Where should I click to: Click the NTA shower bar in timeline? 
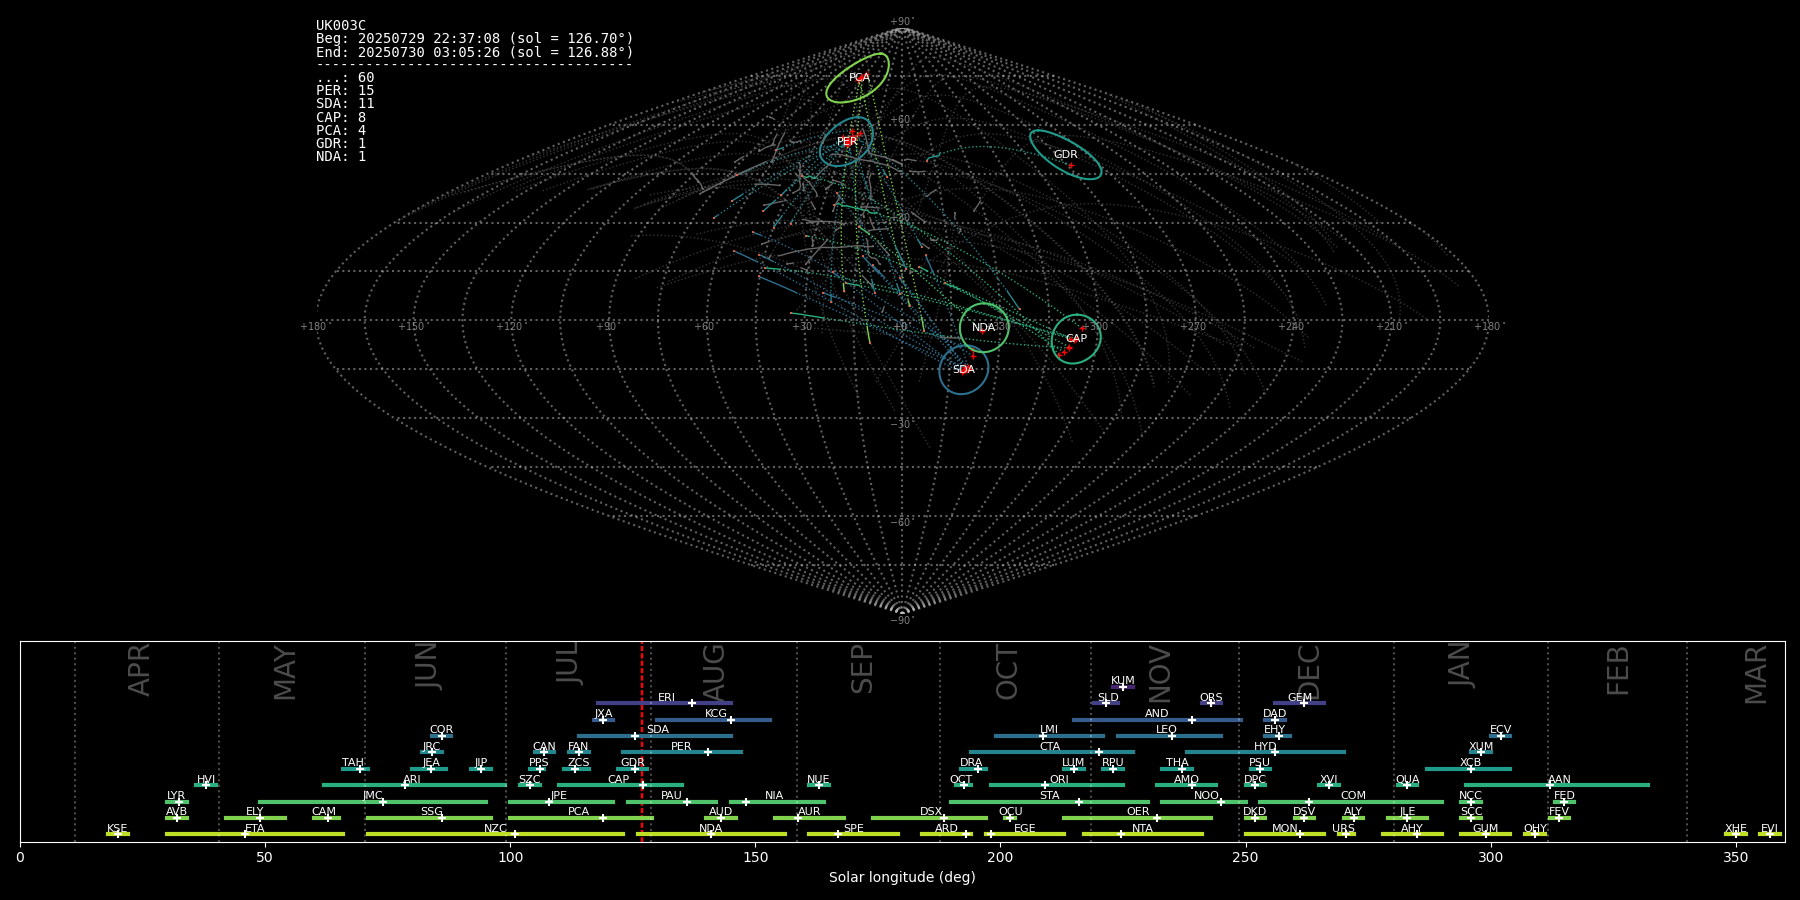pyautogui.click(x=1142, y=834)
